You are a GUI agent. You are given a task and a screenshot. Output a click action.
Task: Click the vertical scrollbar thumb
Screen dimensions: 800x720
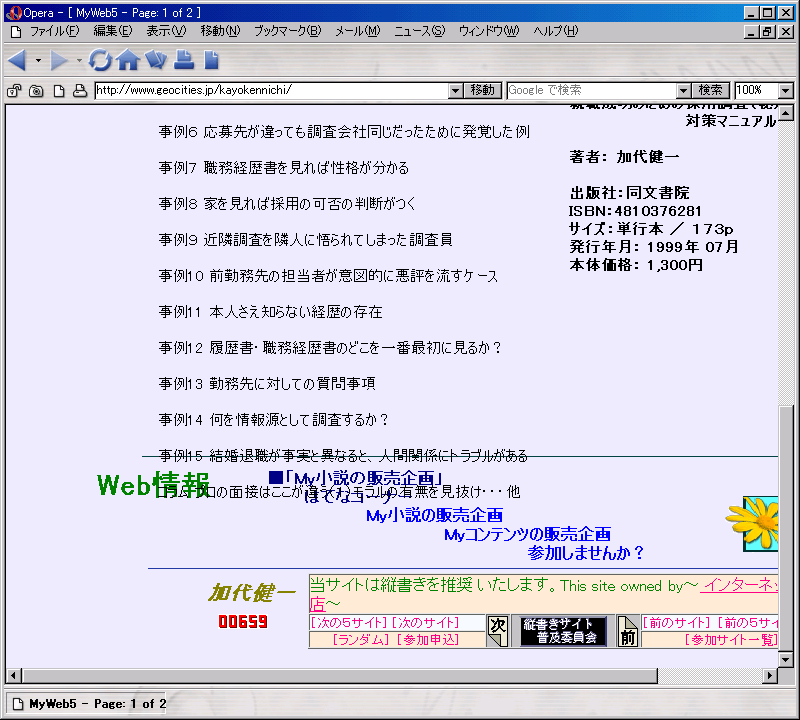coord(786,528)
